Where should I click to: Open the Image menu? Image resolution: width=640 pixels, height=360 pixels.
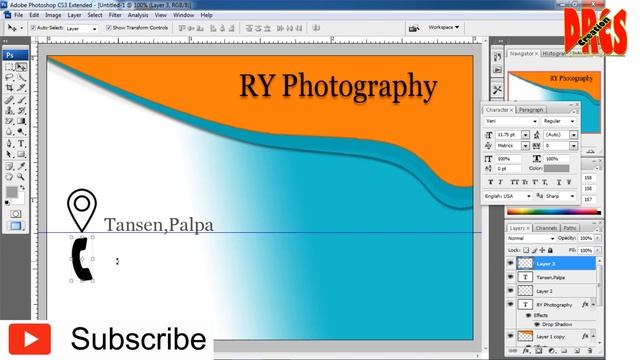53,15
